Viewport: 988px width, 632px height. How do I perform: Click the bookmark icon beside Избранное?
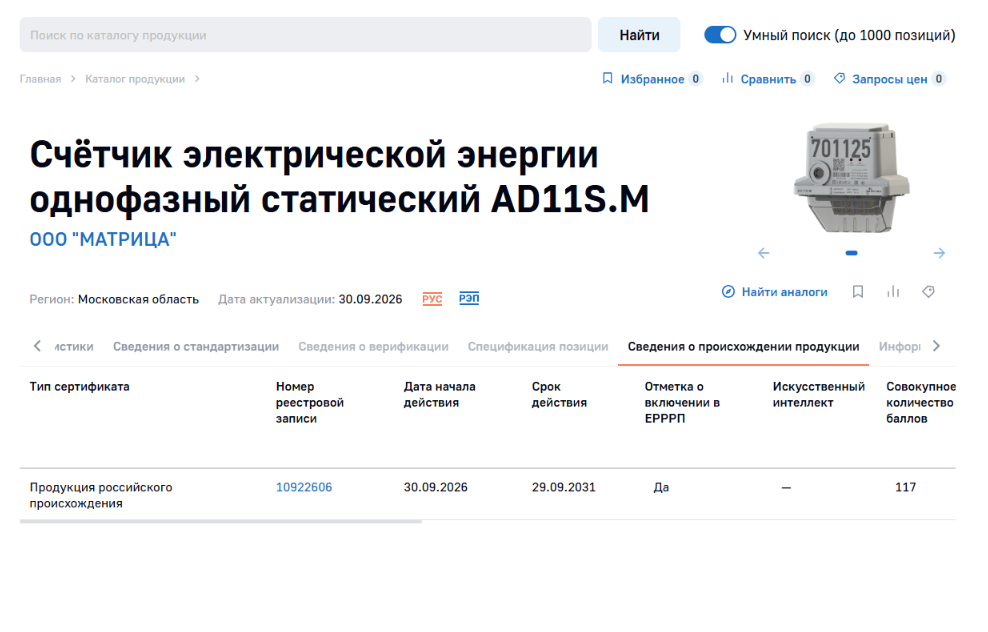[607, 78]
